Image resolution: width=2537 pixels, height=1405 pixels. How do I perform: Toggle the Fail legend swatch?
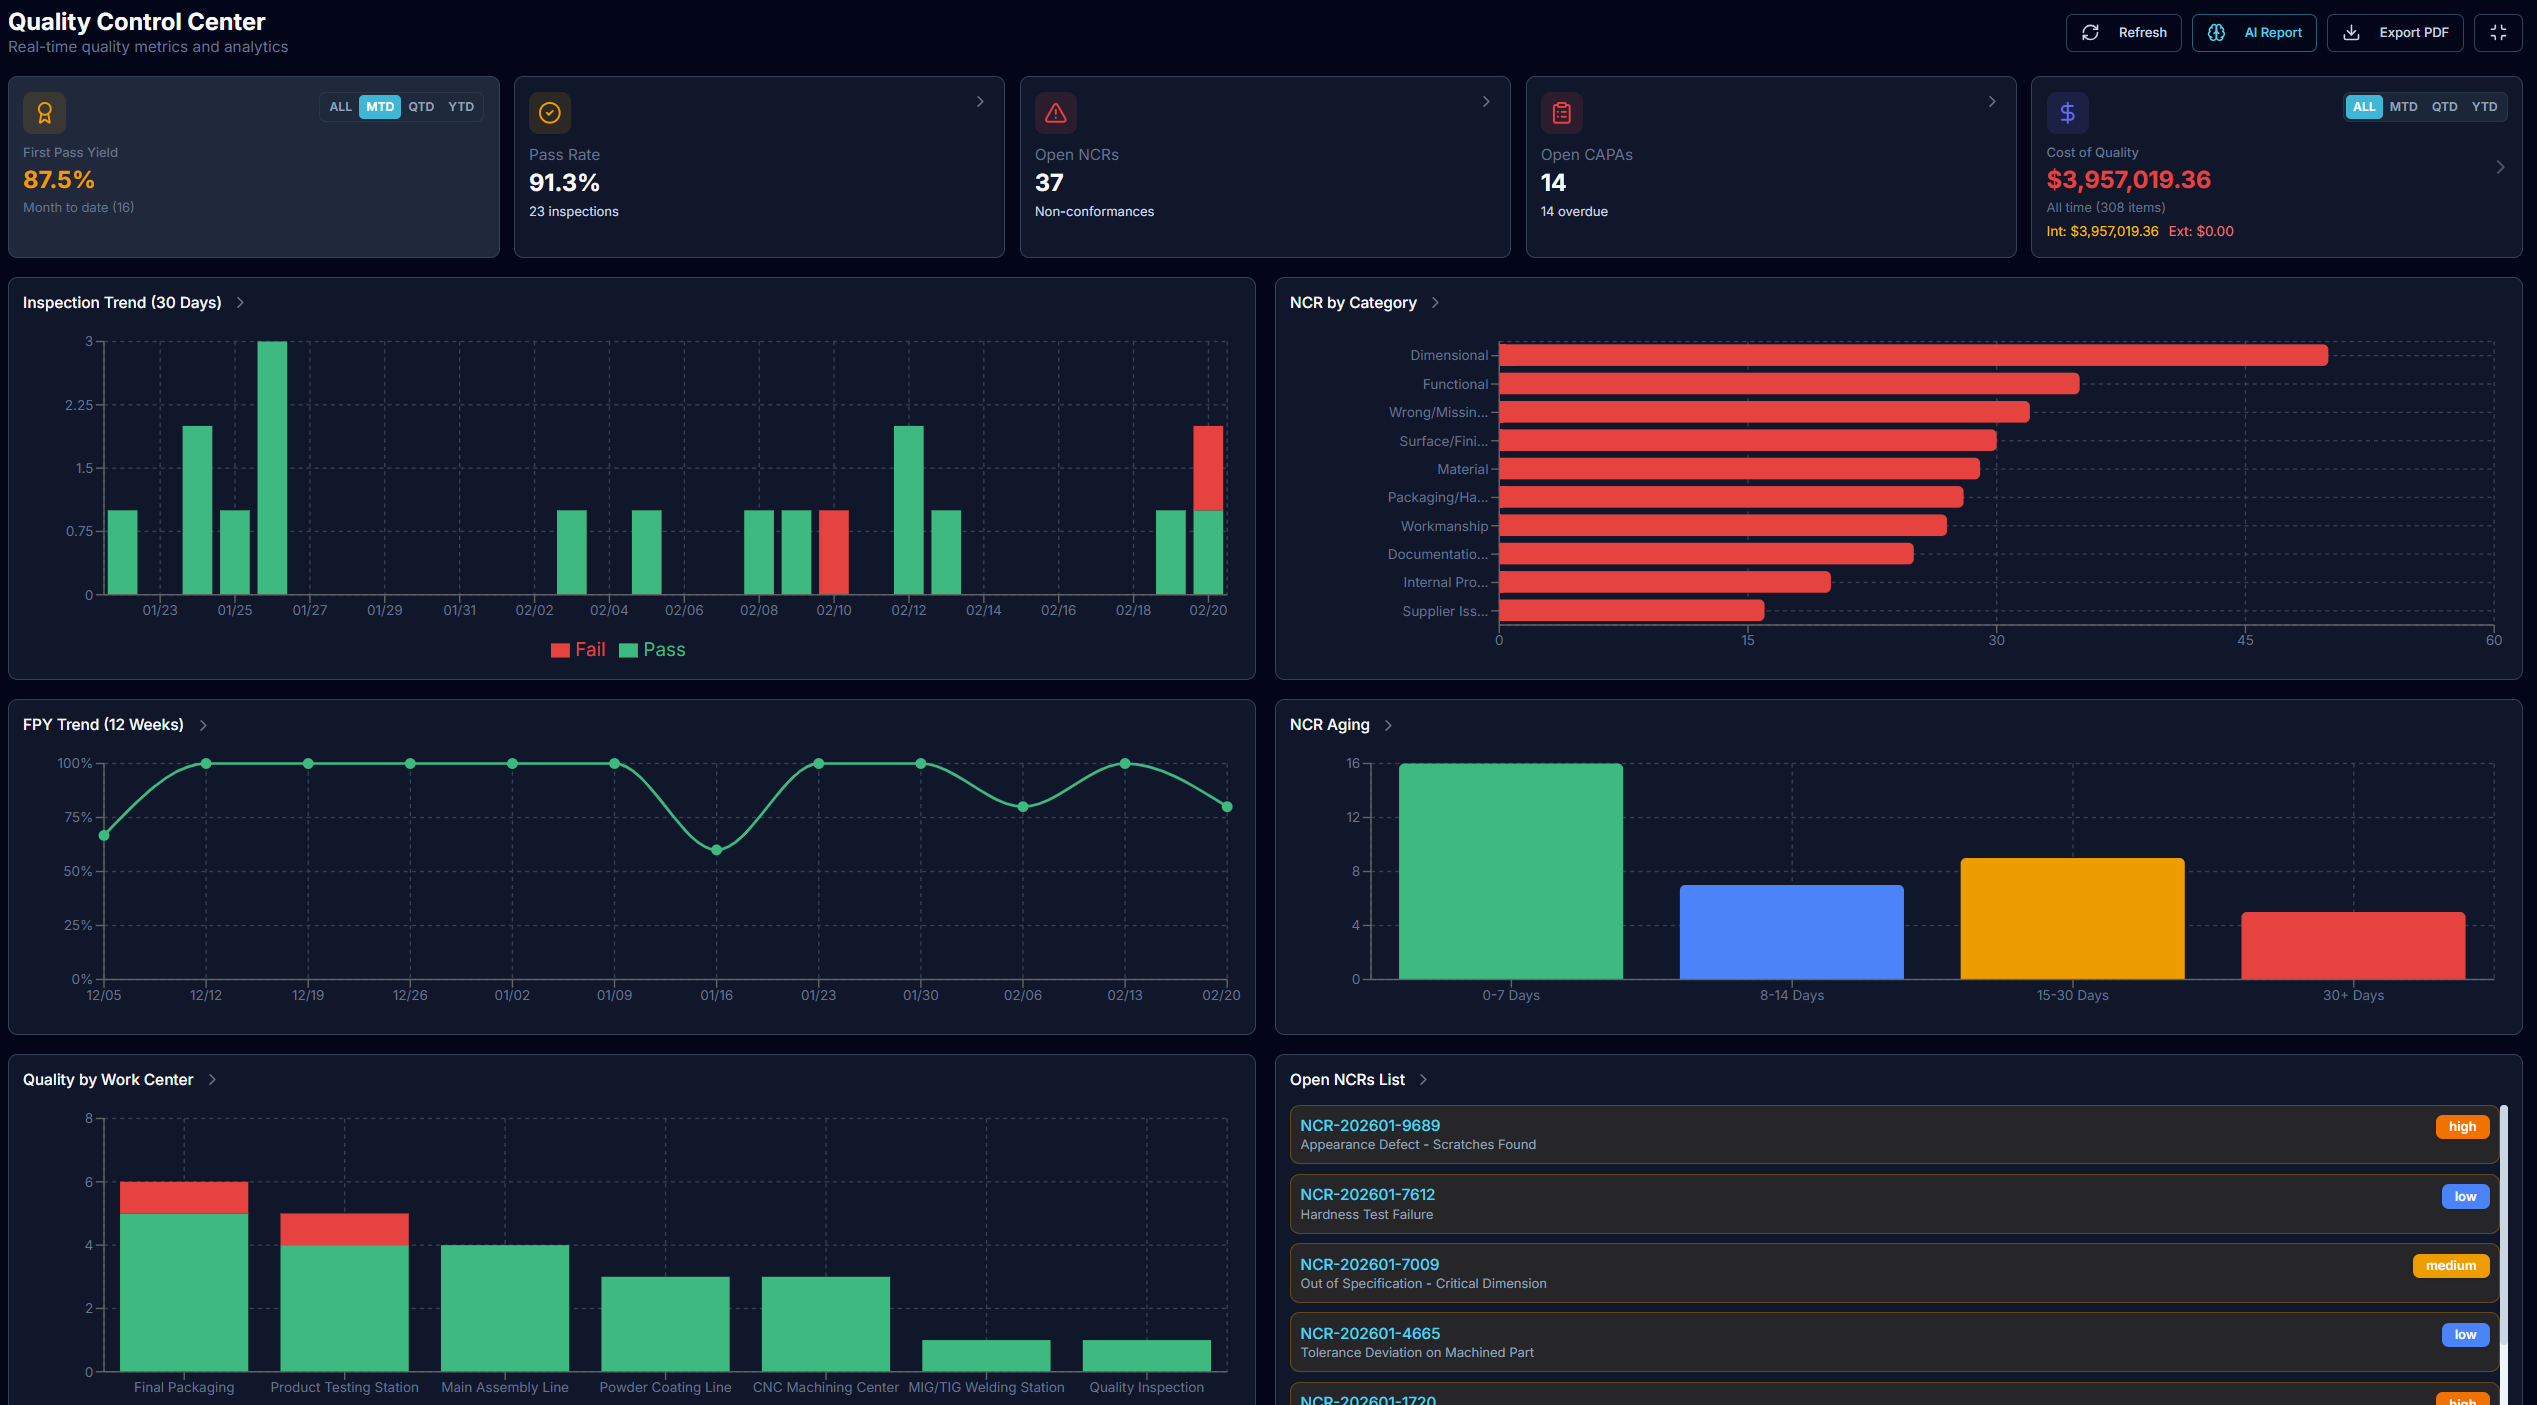point(560,650)
